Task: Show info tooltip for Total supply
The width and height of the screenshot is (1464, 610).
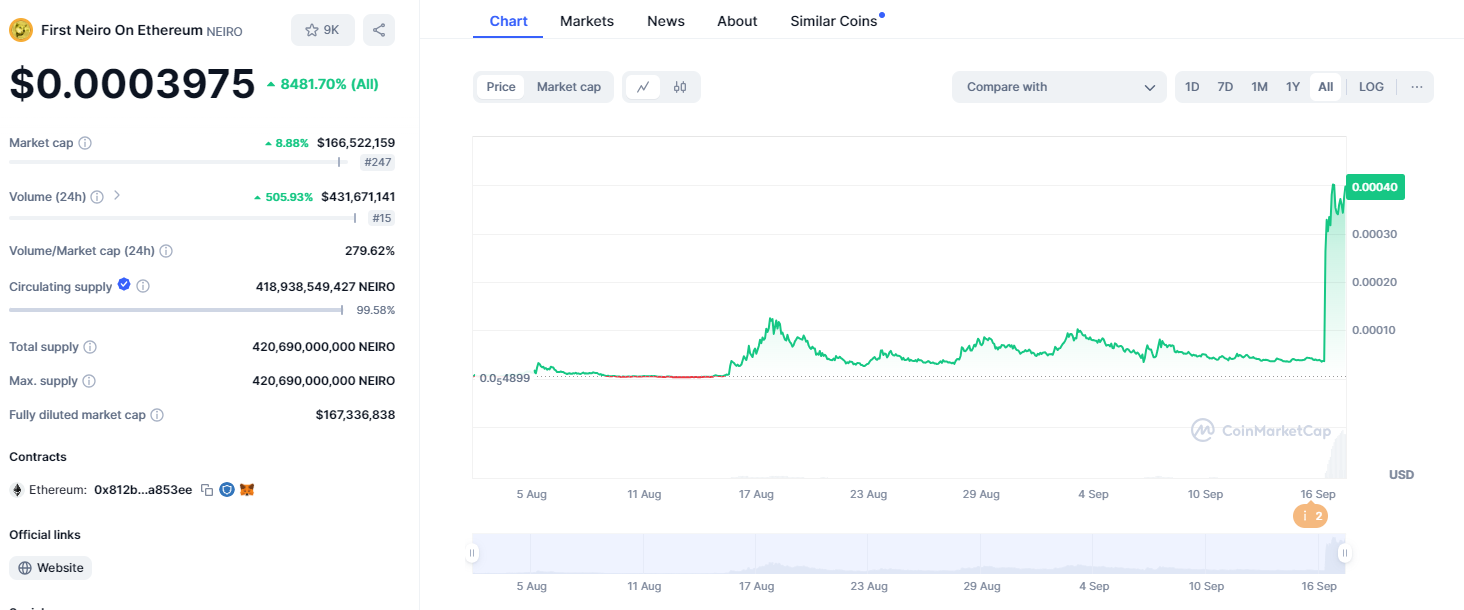Action: pyautogui.click(x=90, y=347)
